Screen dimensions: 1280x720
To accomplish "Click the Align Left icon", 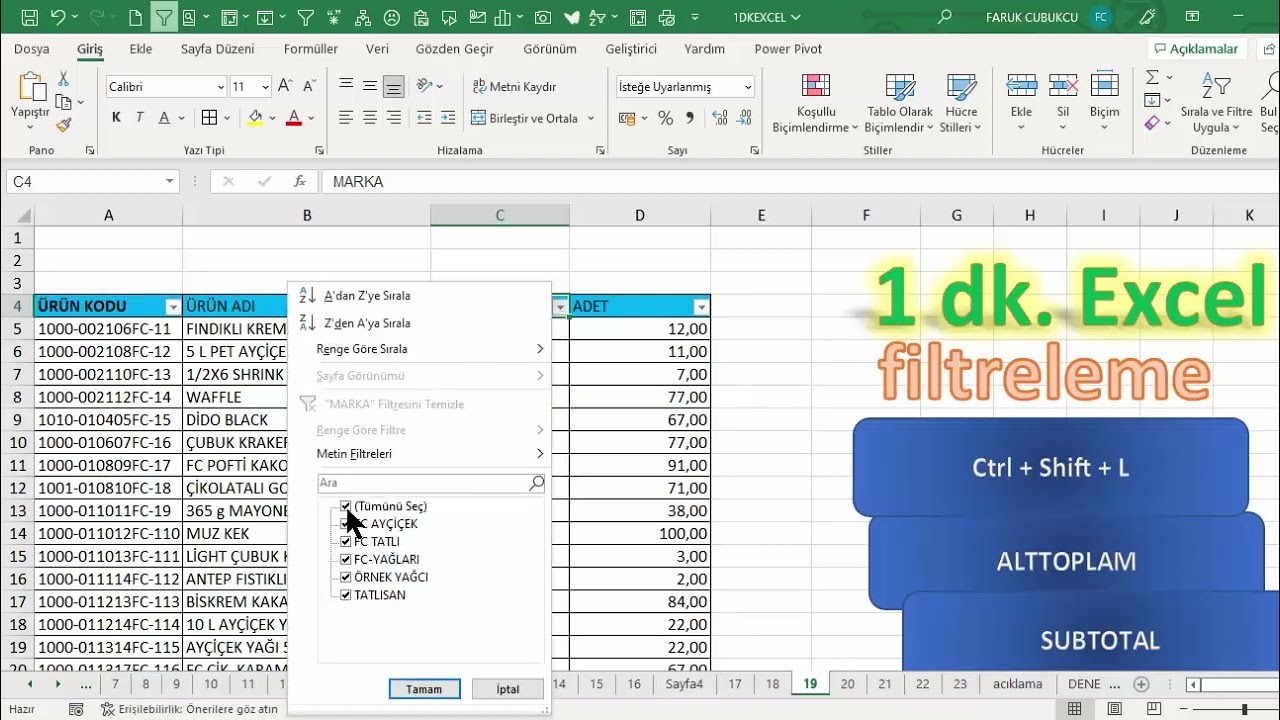I will point(346,118).
